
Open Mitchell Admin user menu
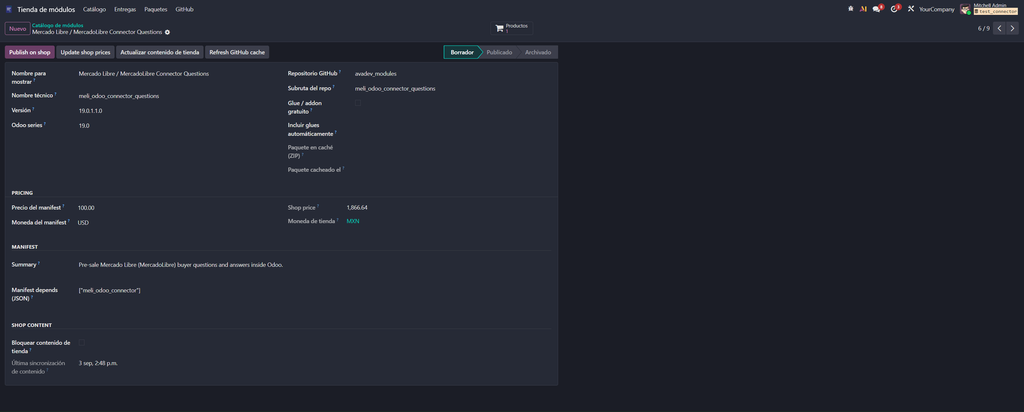(x=989, y=9)
